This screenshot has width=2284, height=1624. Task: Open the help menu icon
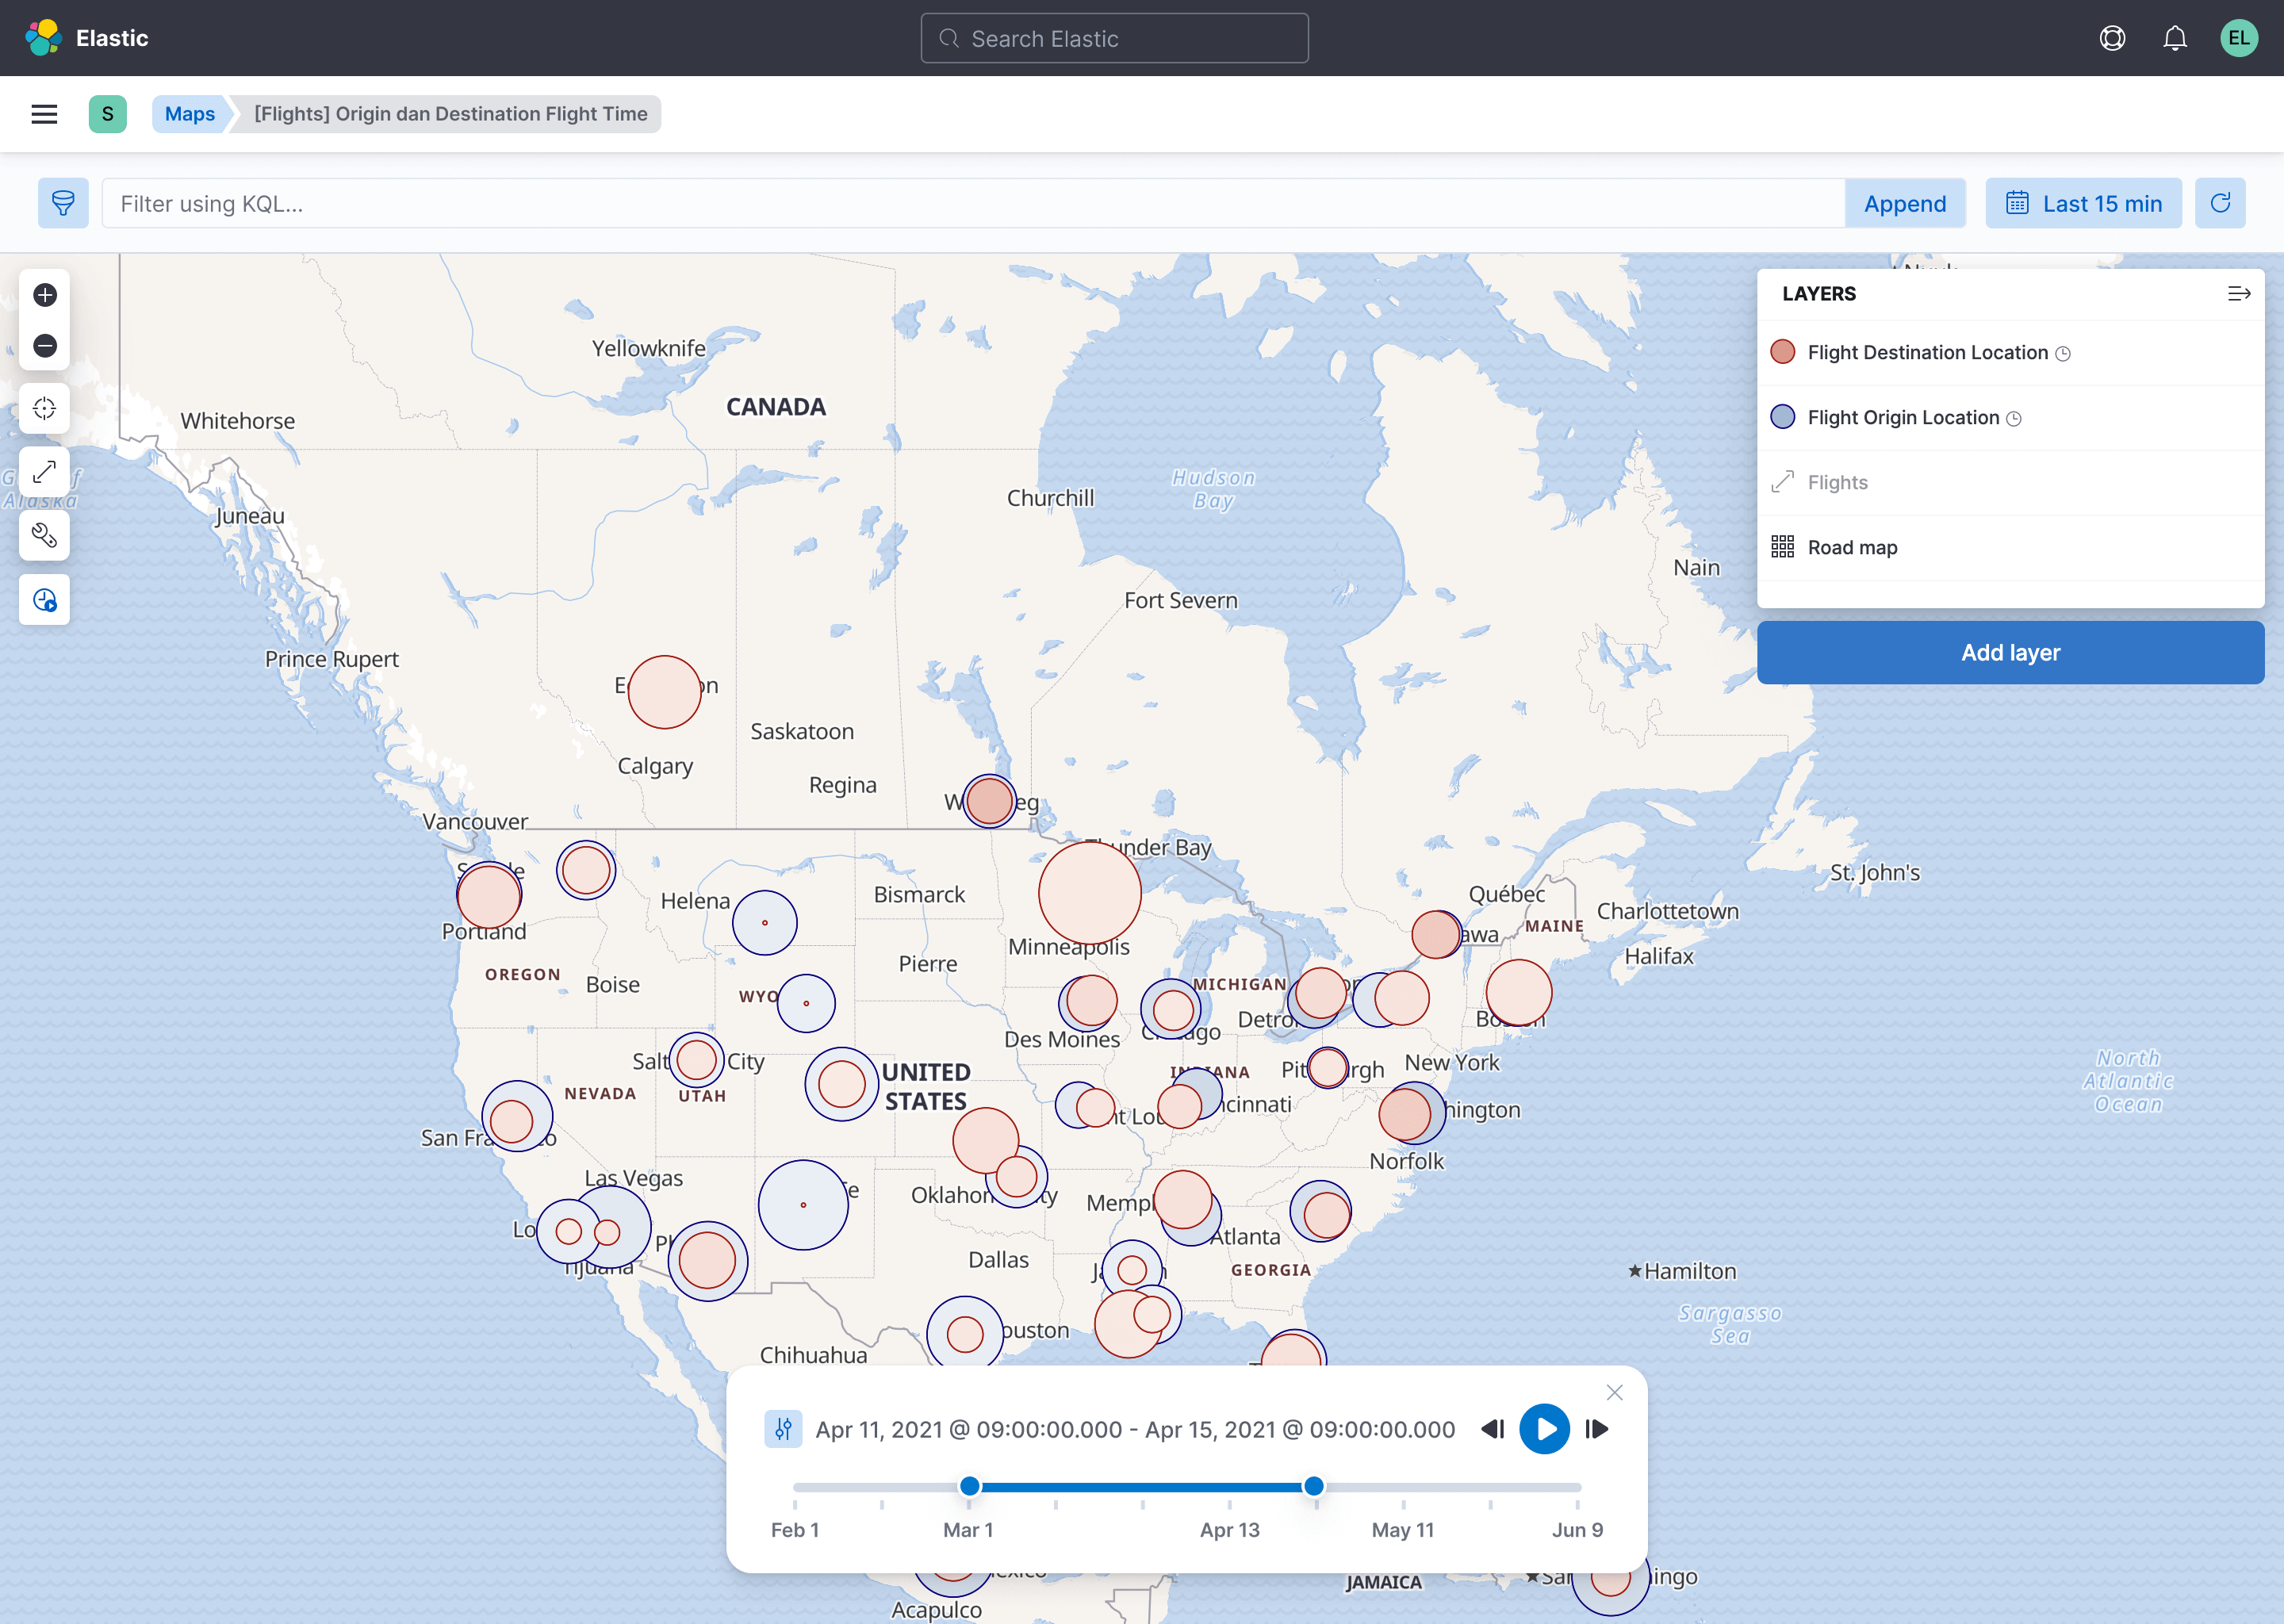(2112, 38)
